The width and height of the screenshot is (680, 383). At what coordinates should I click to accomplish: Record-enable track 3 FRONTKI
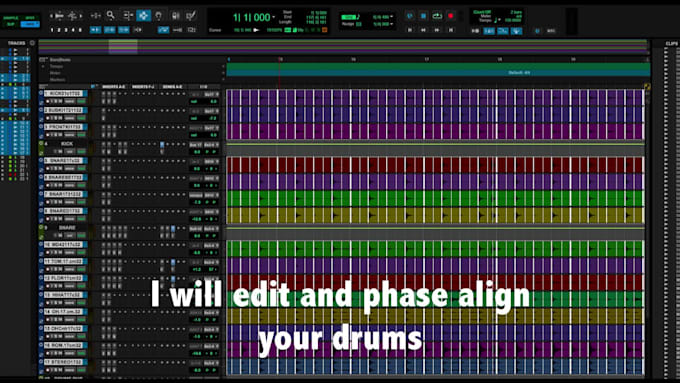tap(48, 135)
